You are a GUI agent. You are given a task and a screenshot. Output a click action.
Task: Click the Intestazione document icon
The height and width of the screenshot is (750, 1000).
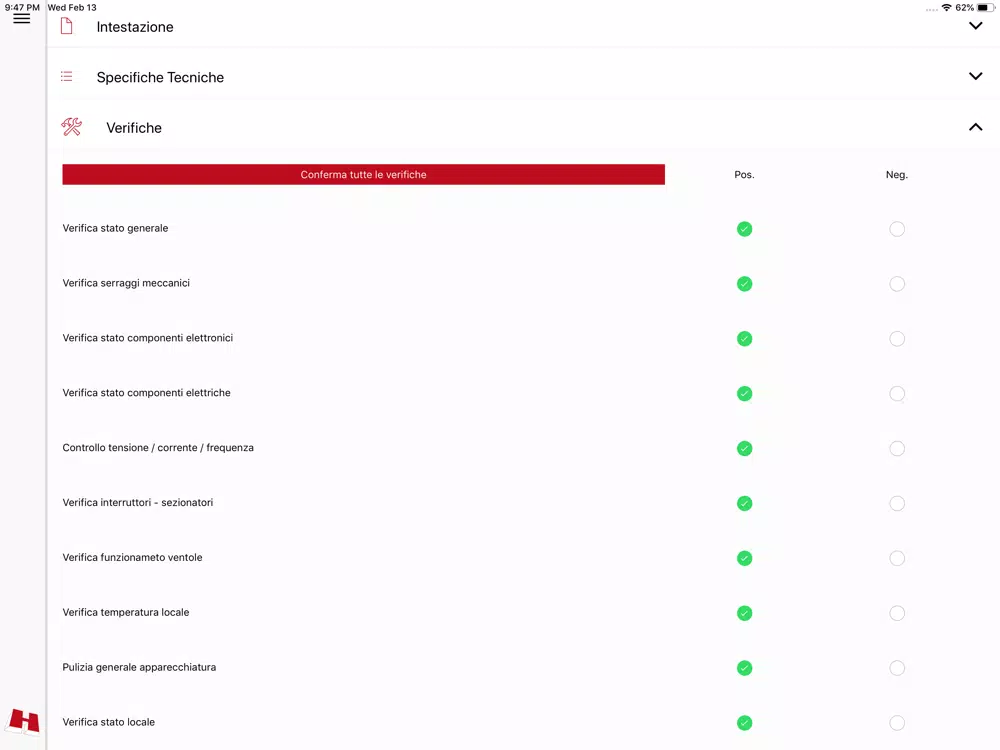(66, 26)
